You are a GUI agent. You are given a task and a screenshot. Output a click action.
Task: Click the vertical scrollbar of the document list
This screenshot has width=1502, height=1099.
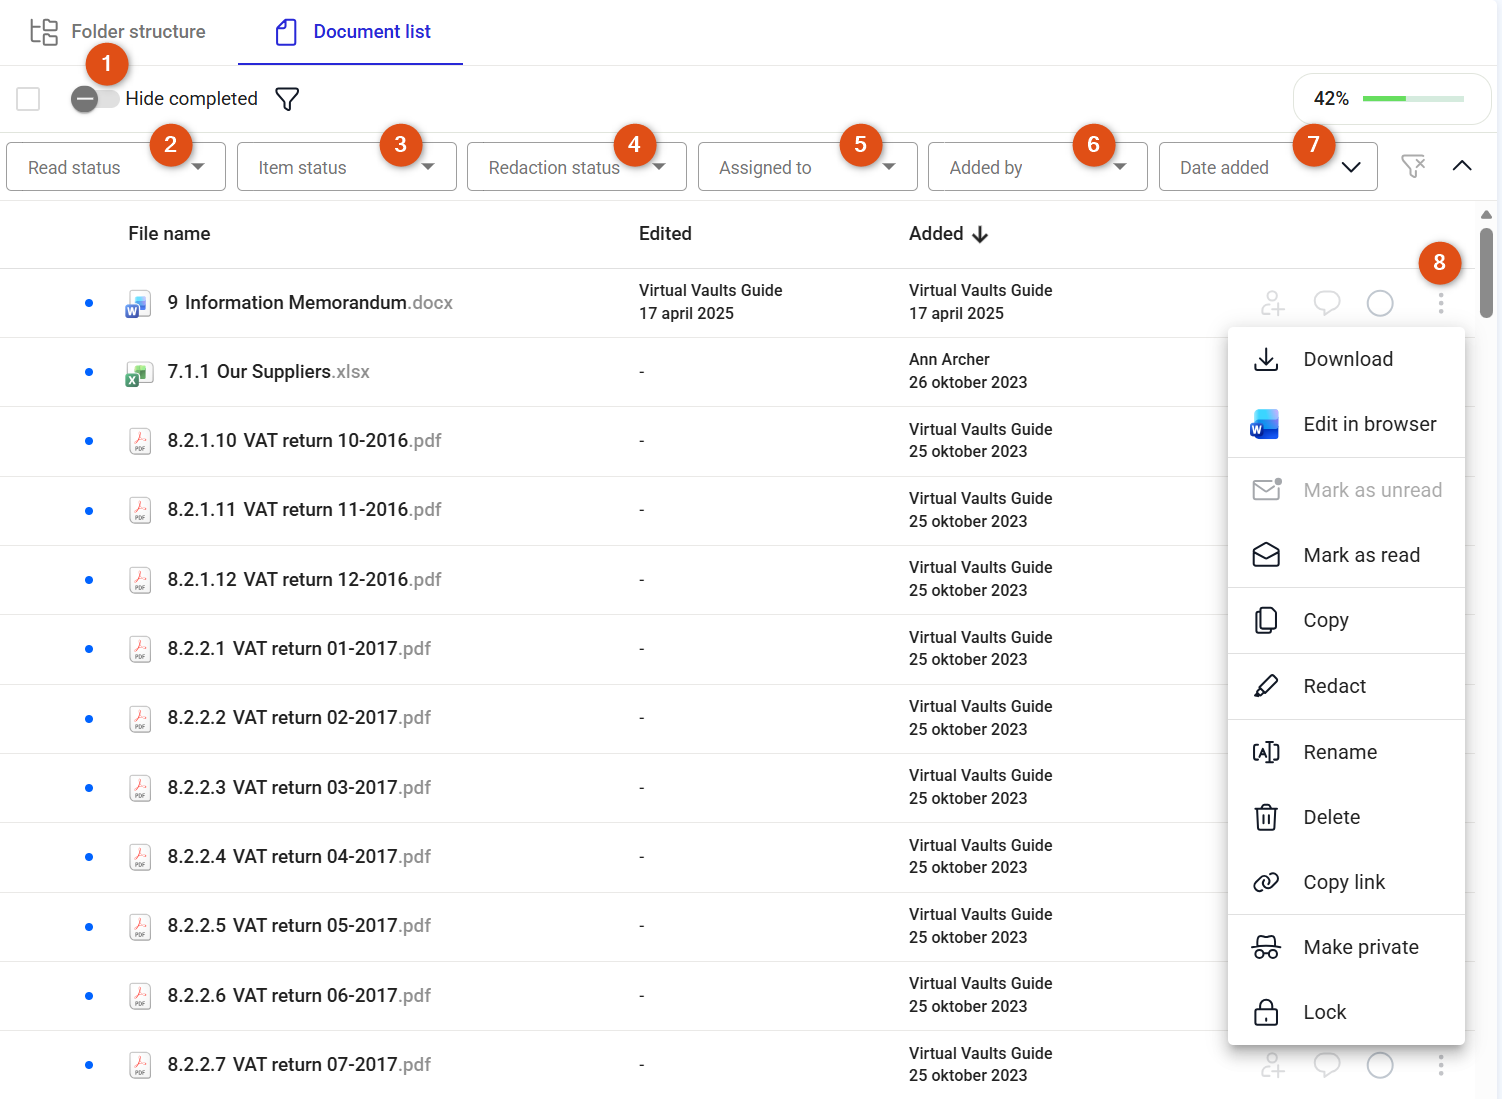[1487, 273]
